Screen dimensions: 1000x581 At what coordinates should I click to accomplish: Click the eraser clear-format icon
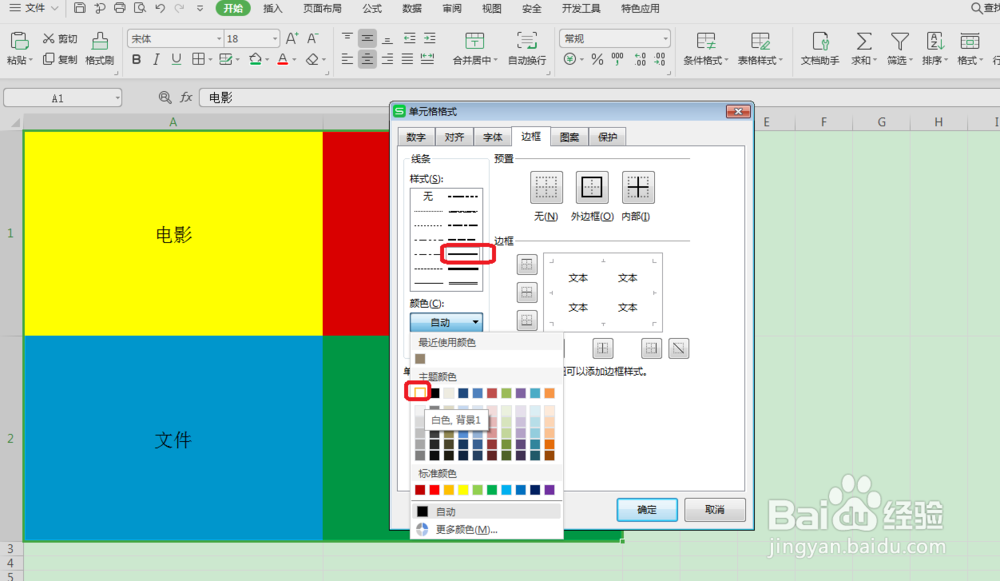[x=312, y=59]
